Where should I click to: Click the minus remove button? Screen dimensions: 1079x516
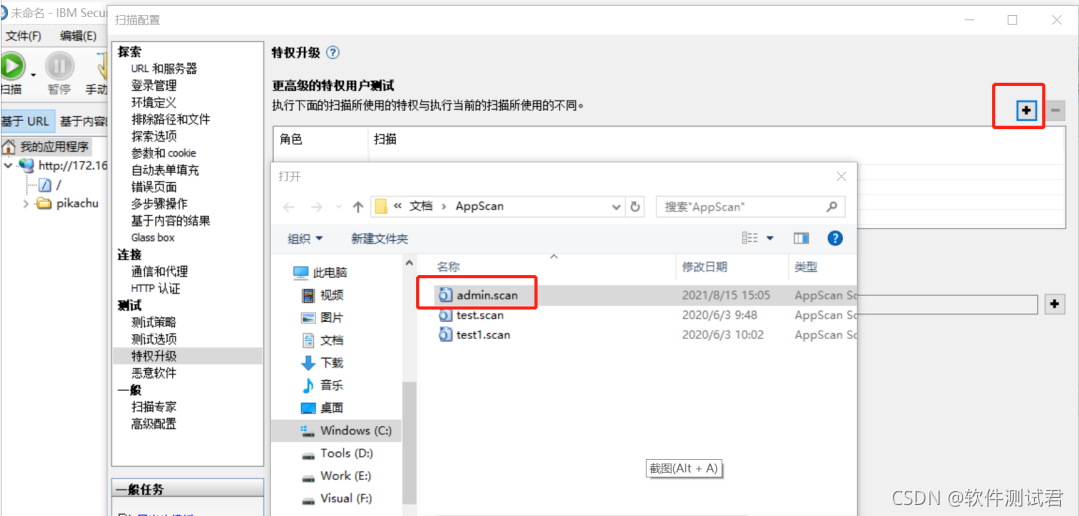tap(1056, 109)
